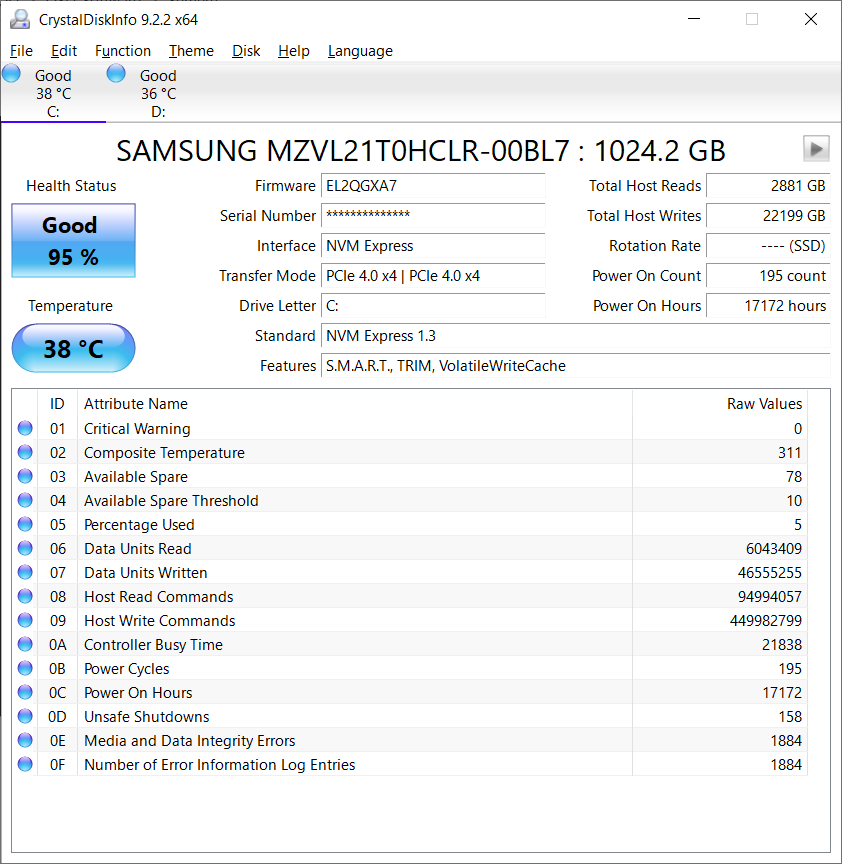Click the Raw Values column header
Image resolution: width=842 pixels, height=864 pixels.
point(763,404)
